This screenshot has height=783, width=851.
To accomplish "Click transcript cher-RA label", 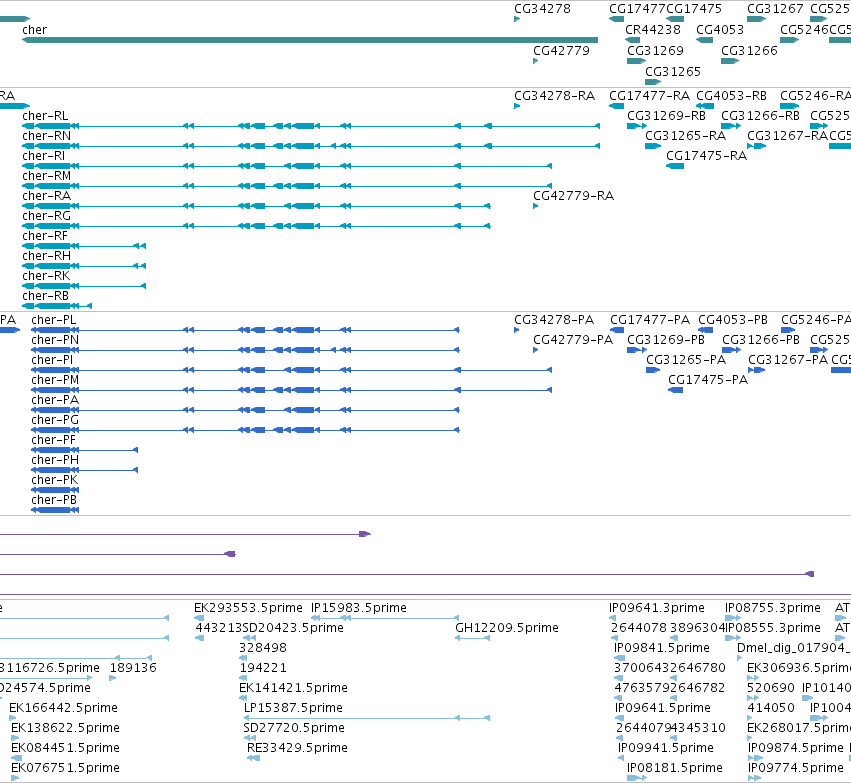I will [x=46, y=196].
